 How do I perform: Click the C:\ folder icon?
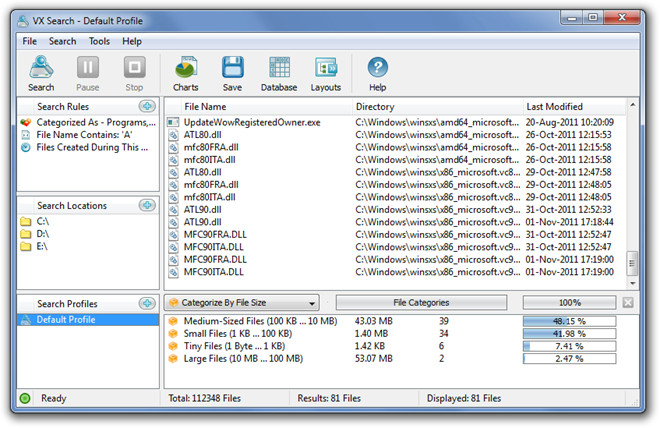coord(26,221)
